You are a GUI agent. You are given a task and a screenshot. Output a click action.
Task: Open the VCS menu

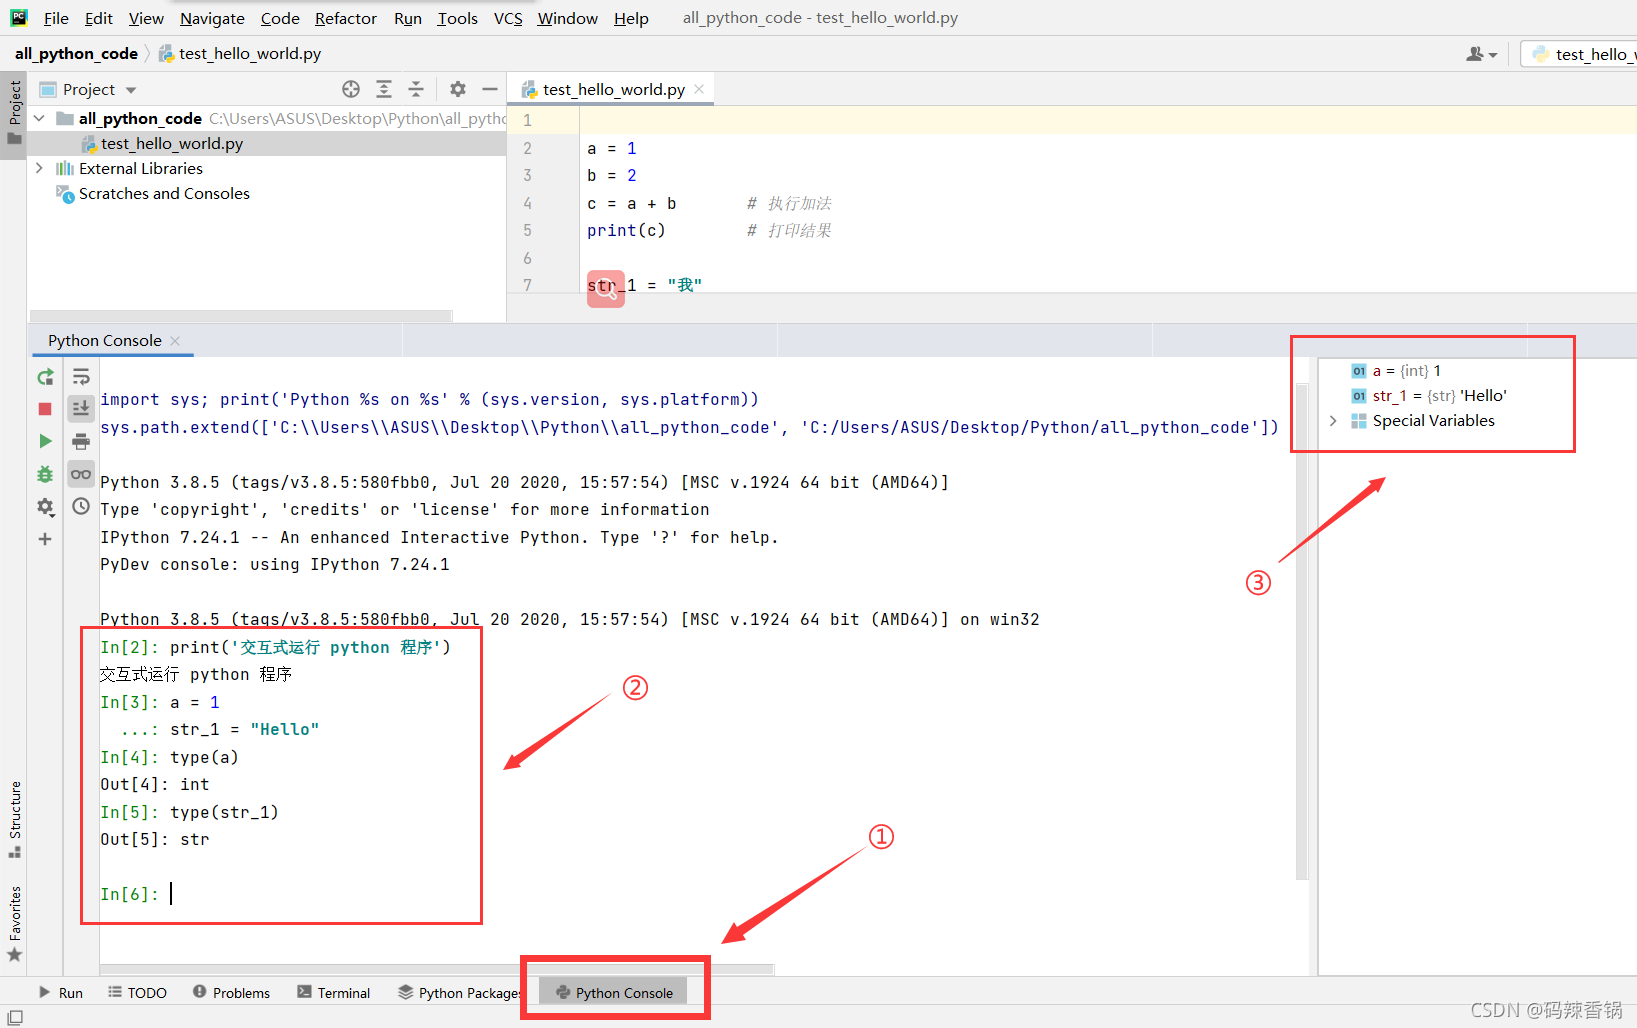click(x=508, y=18)
